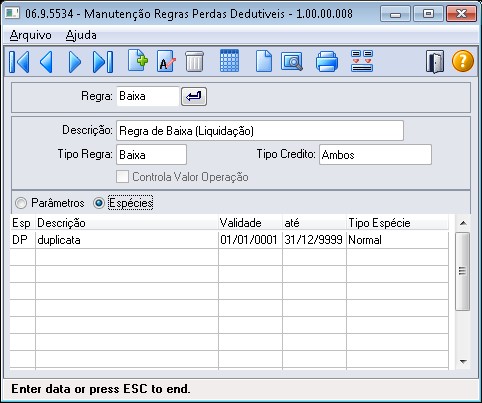Delete record with trash icon
The width and height of the screenshot is (482, 403).
[194, 61]
